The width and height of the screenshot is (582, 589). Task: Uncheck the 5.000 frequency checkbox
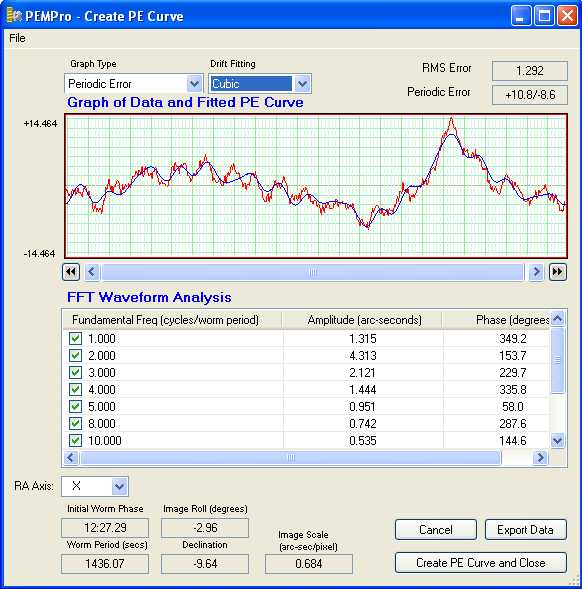[x=75, y=406]
